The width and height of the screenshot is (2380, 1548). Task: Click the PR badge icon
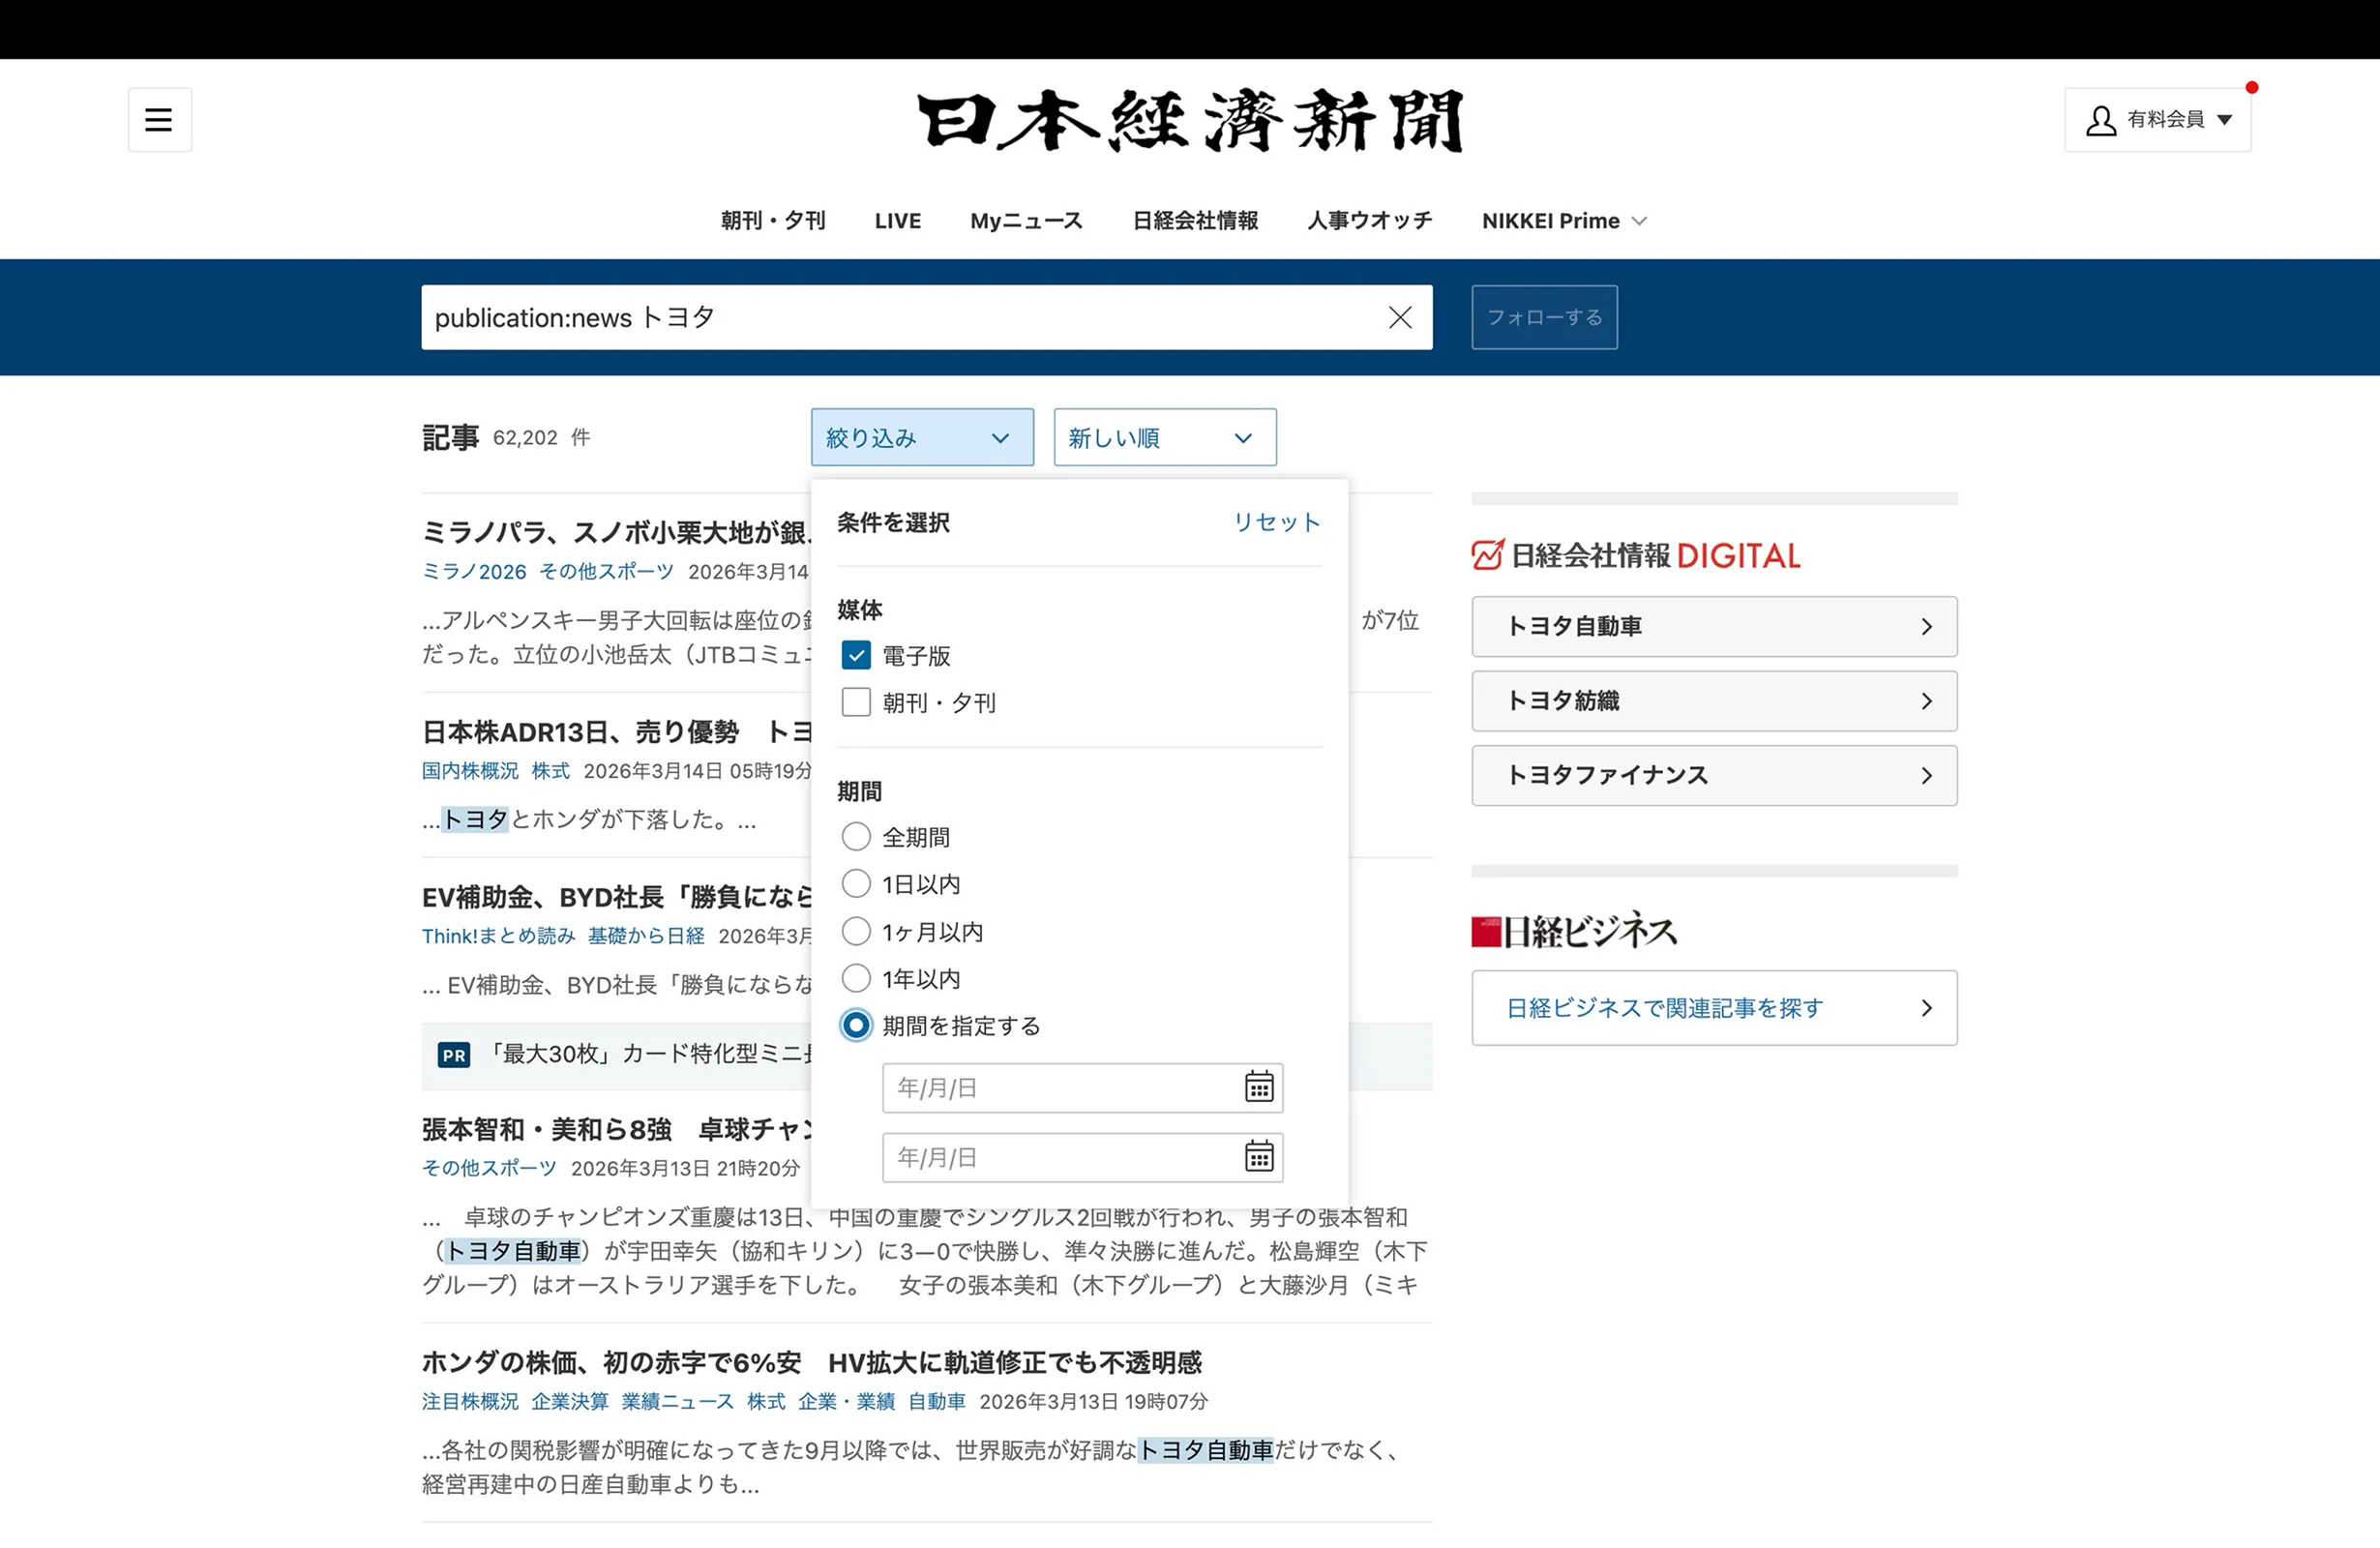tap(454, 1055)
